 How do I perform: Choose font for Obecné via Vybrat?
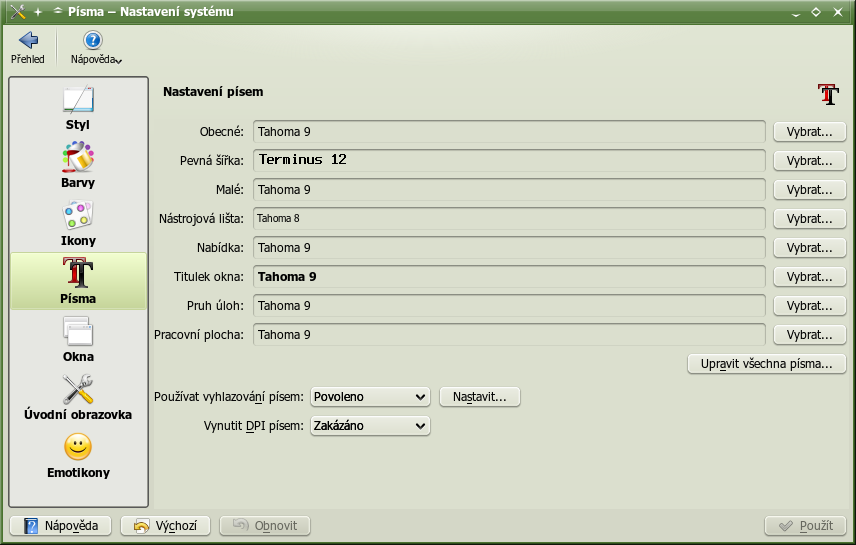pyautogui.click(x=810, y=132)
